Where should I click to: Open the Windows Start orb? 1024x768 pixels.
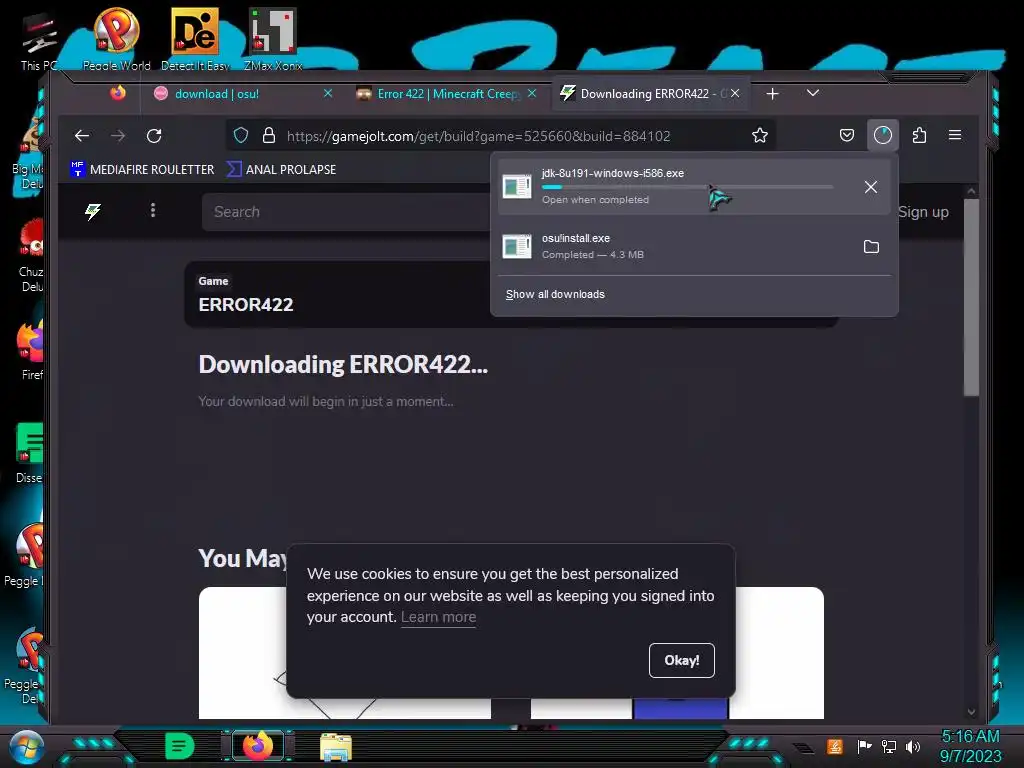(27, 747)
